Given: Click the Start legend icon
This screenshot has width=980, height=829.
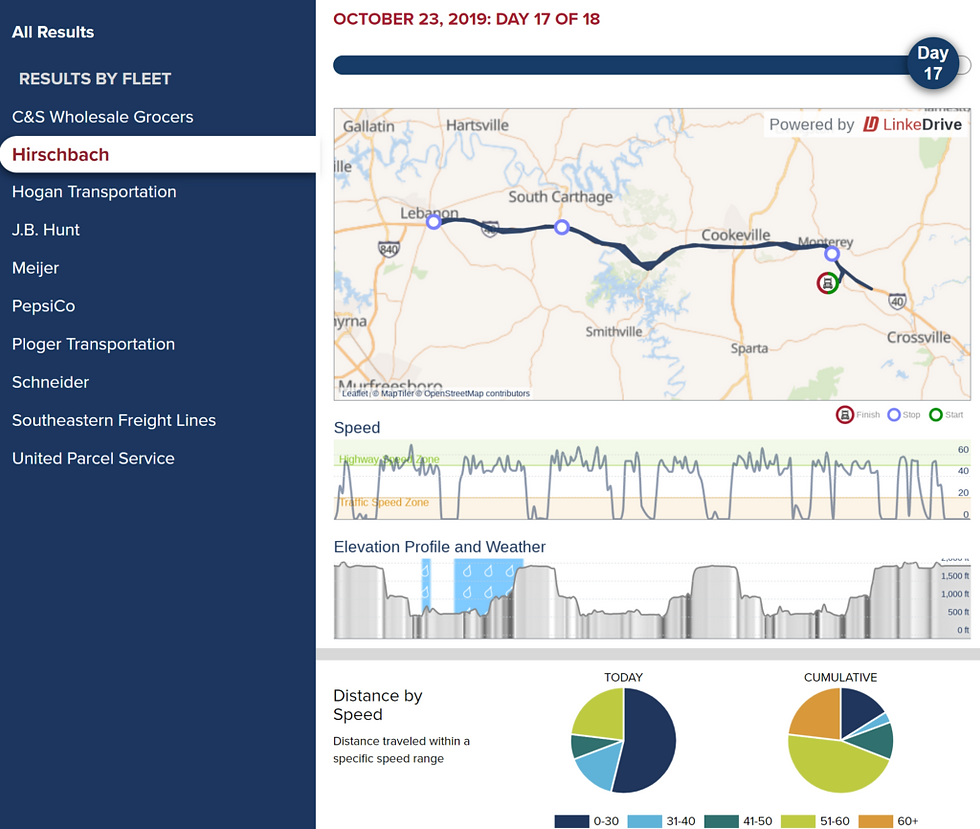Looking at the screenshot, I should point(936,414).
